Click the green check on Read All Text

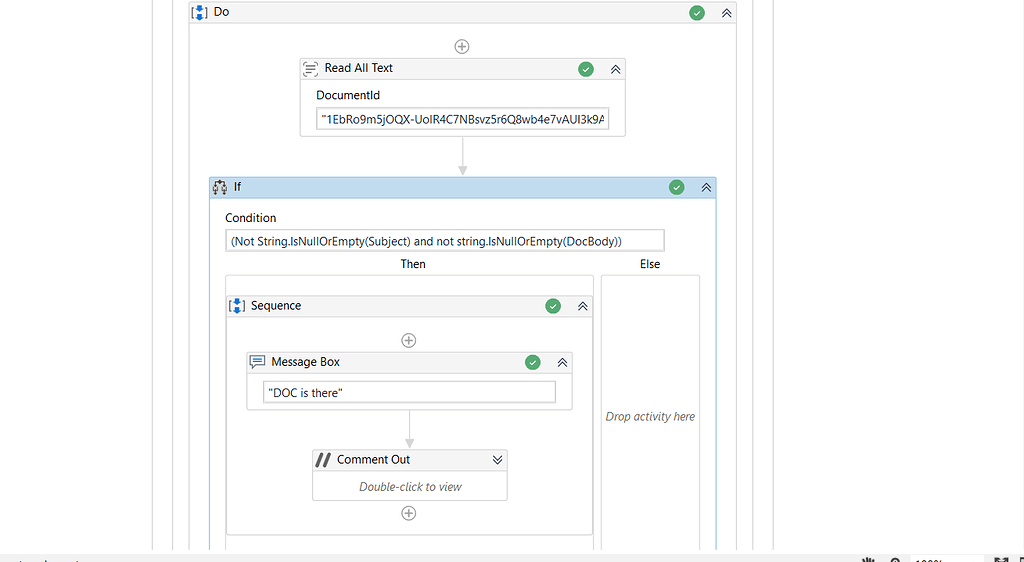tap(586, 69)
